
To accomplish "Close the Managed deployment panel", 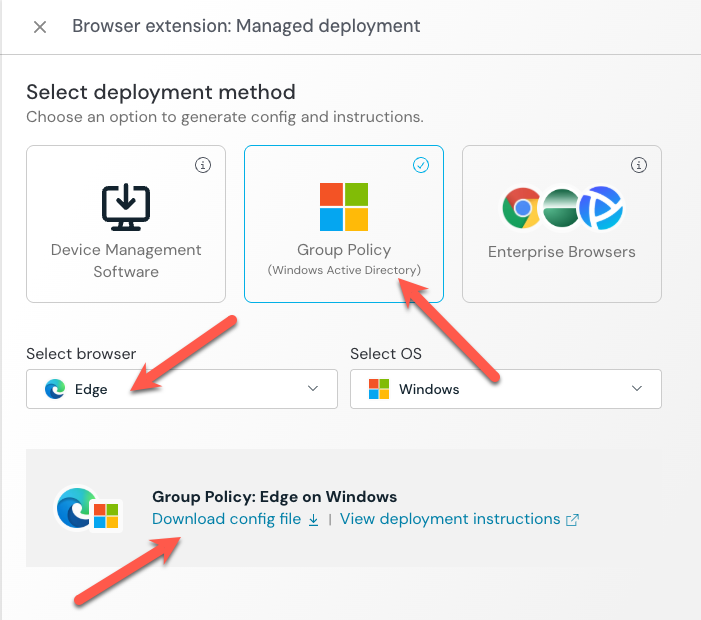I will pos(40,27).
